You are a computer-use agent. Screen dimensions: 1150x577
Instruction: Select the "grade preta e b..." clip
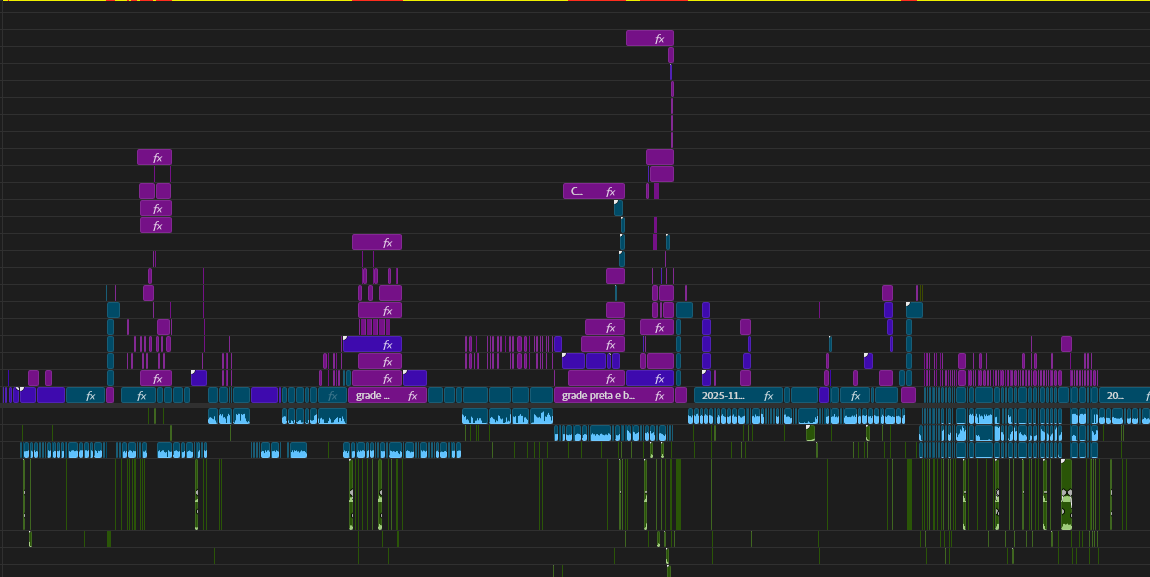coord(614,395)
